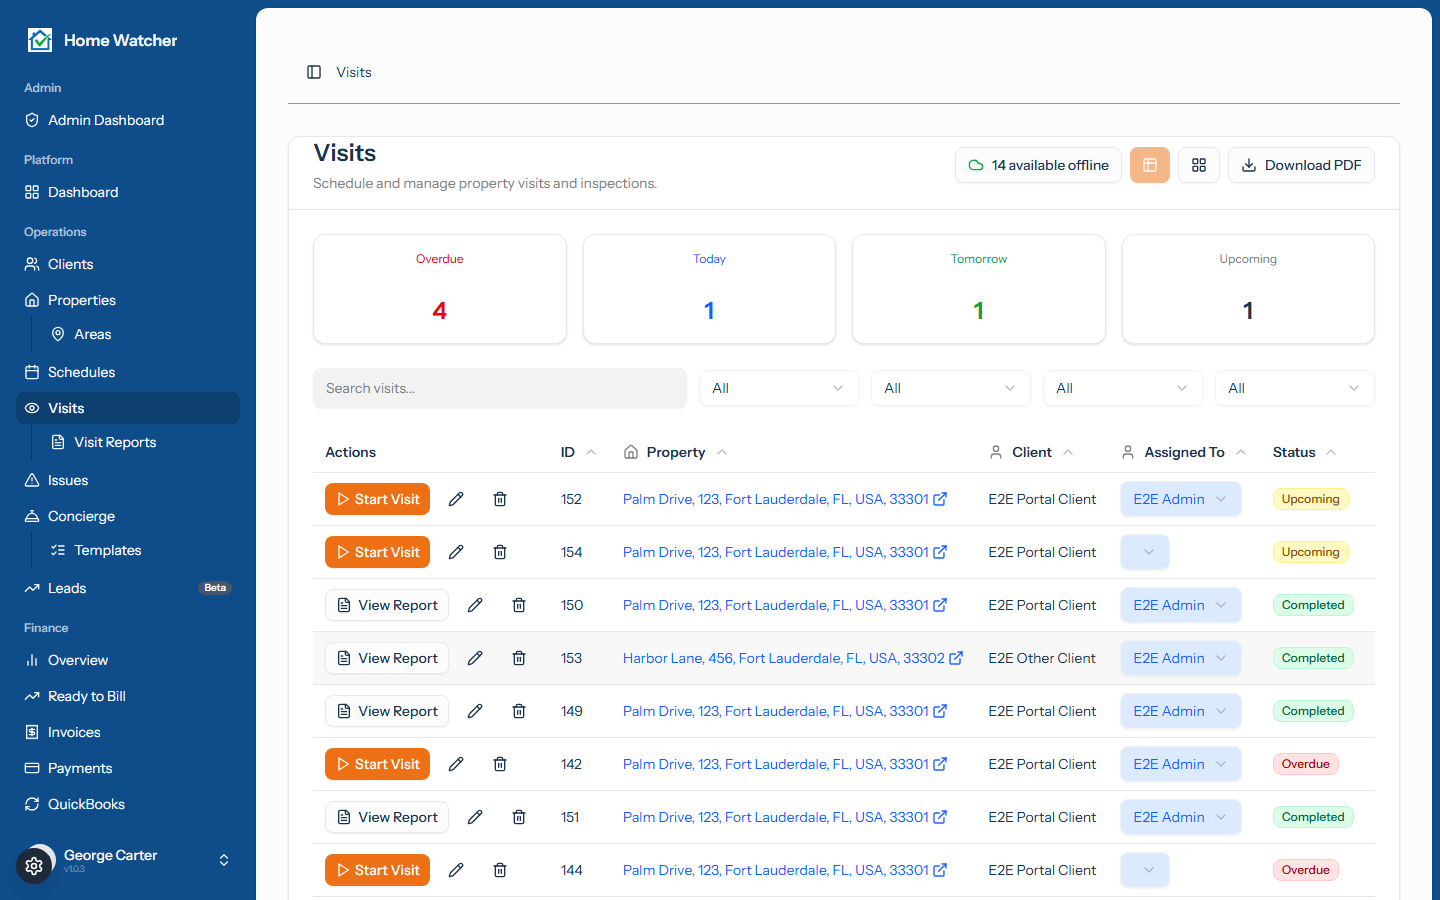Change assignee dropdown for visit 153
Image resolution: width=1440 pixels, height=900 pixels.
point(1180,658)
